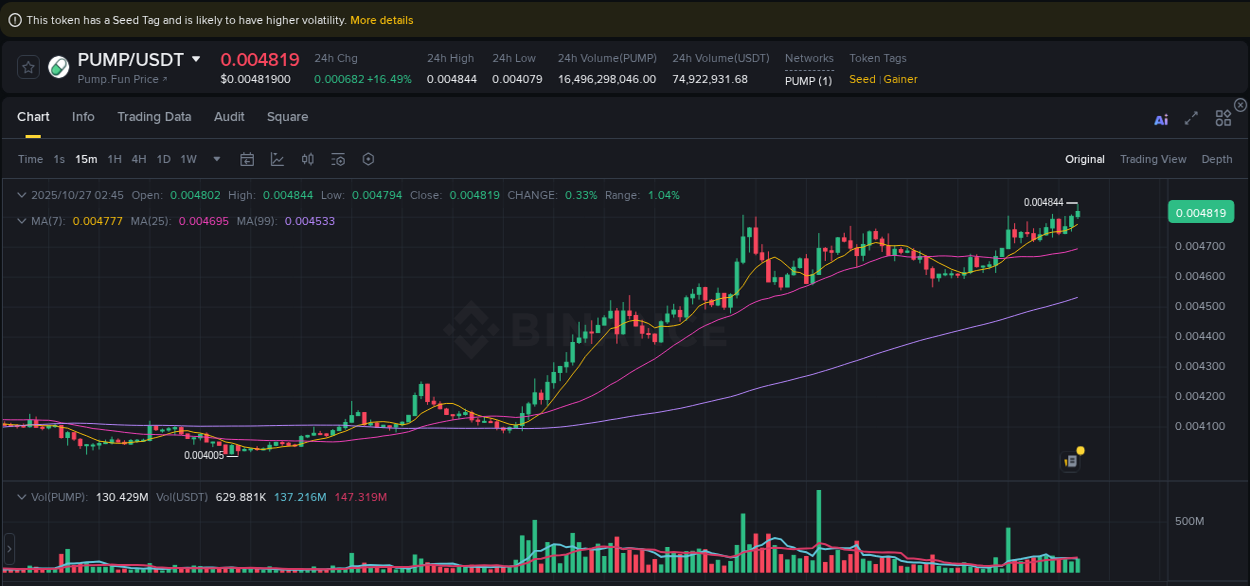Select the 15m timeframe

click(x=85, y=159)
